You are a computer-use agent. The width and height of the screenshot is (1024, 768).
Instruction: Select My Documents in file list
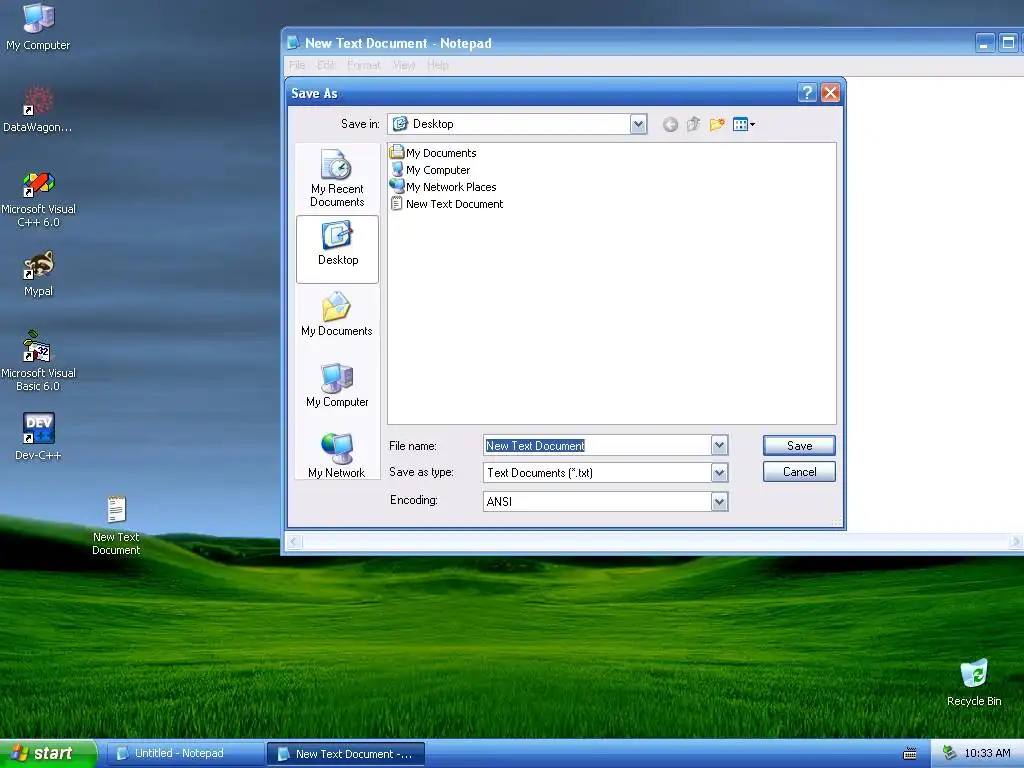[433, 153]
